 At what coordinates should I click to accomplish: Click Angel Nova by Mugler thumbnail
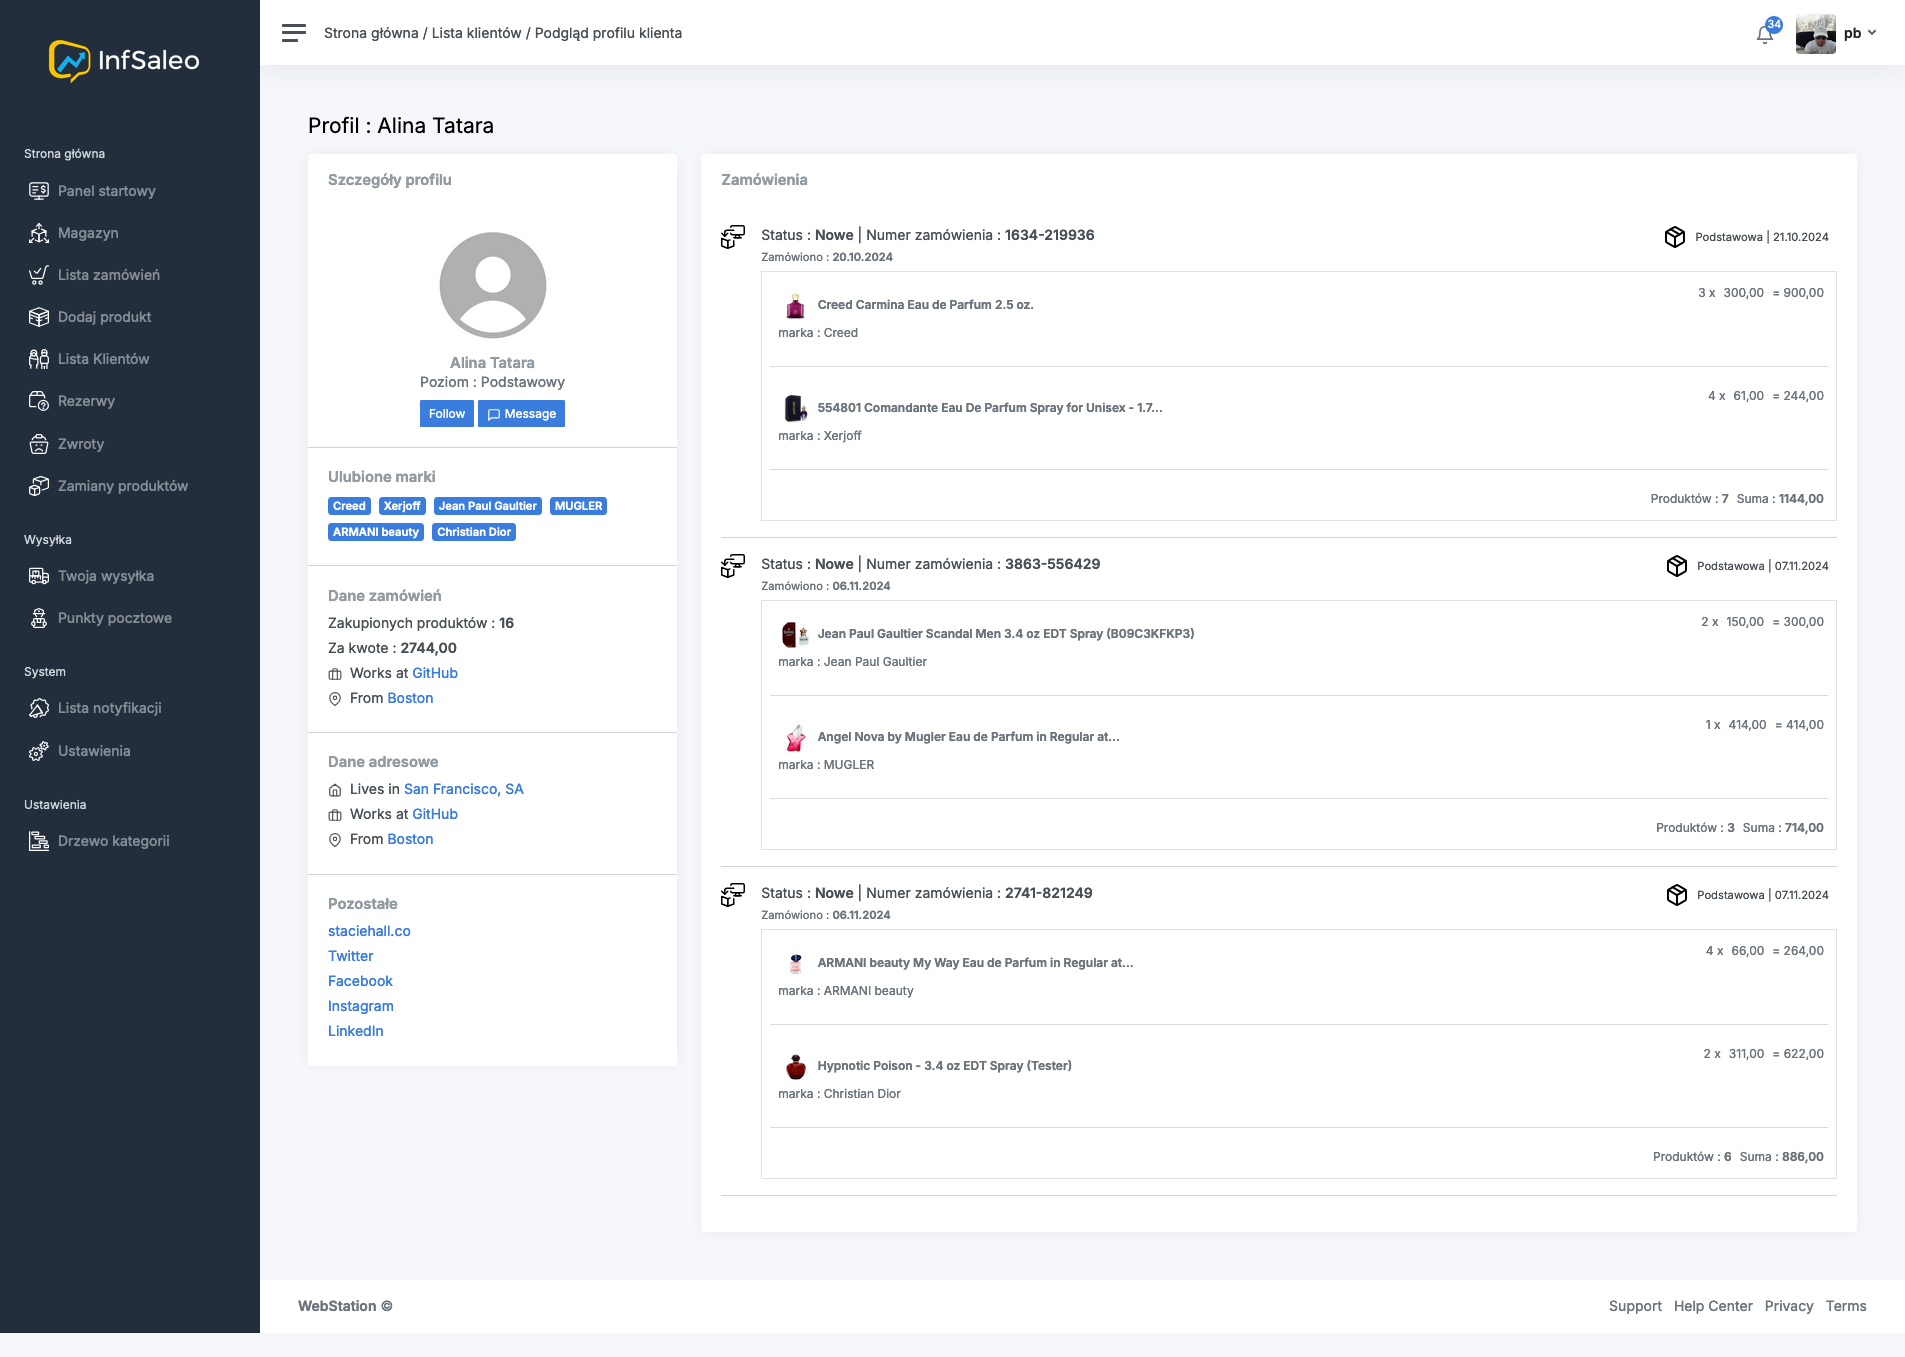(795, 737)
